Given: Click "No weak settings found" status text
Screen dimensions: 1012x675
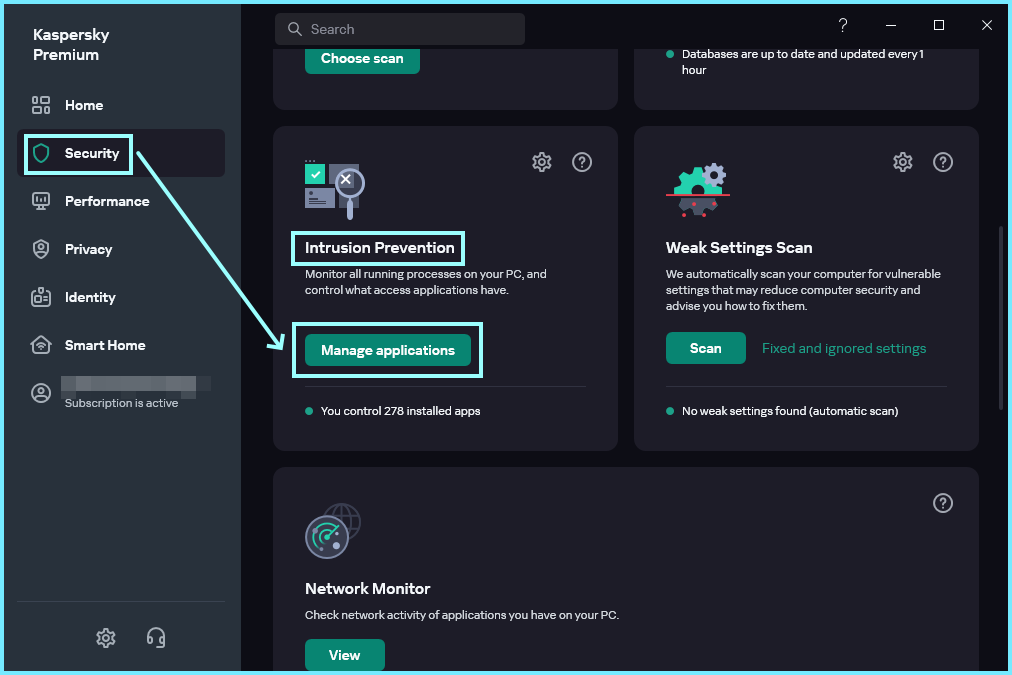Looking at the screenshot, I should pos(790,411).
